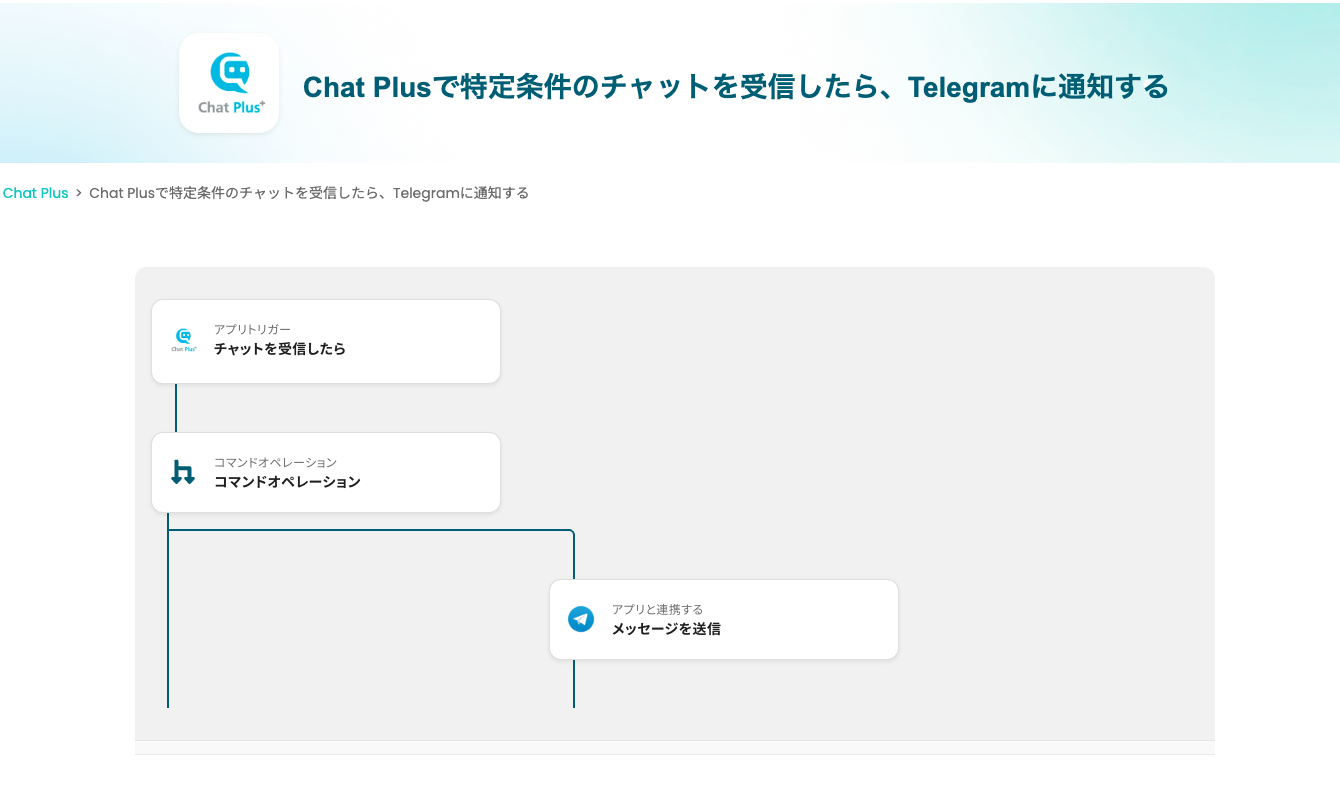Click the large Chat Plus logo in header

tap(229, 83)
